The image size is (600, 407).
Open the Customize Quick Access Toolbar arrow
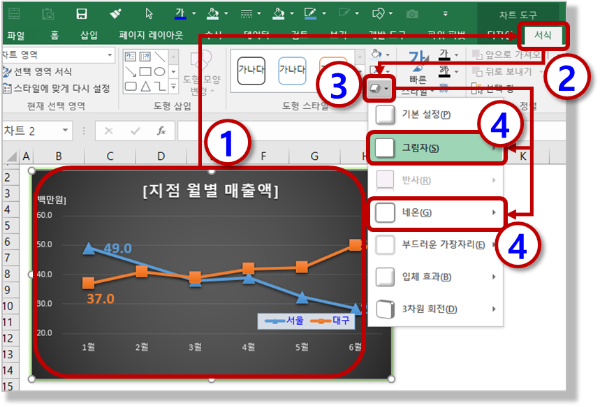point(445,14)
